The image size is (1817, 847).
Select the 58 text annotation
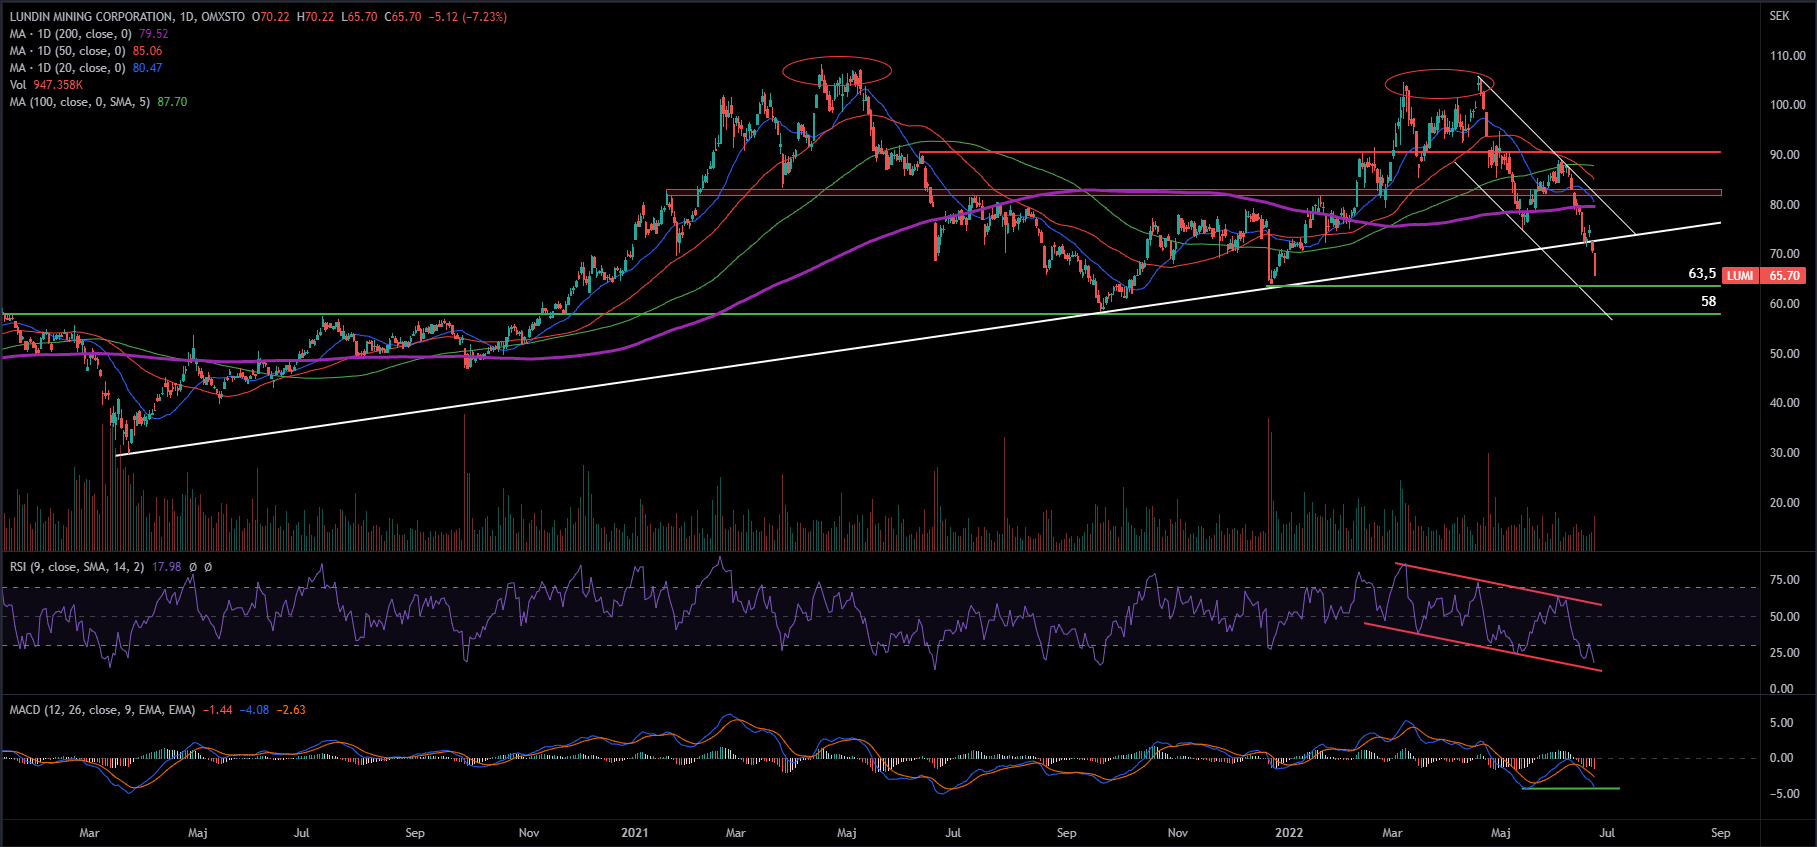(1708, 302)
